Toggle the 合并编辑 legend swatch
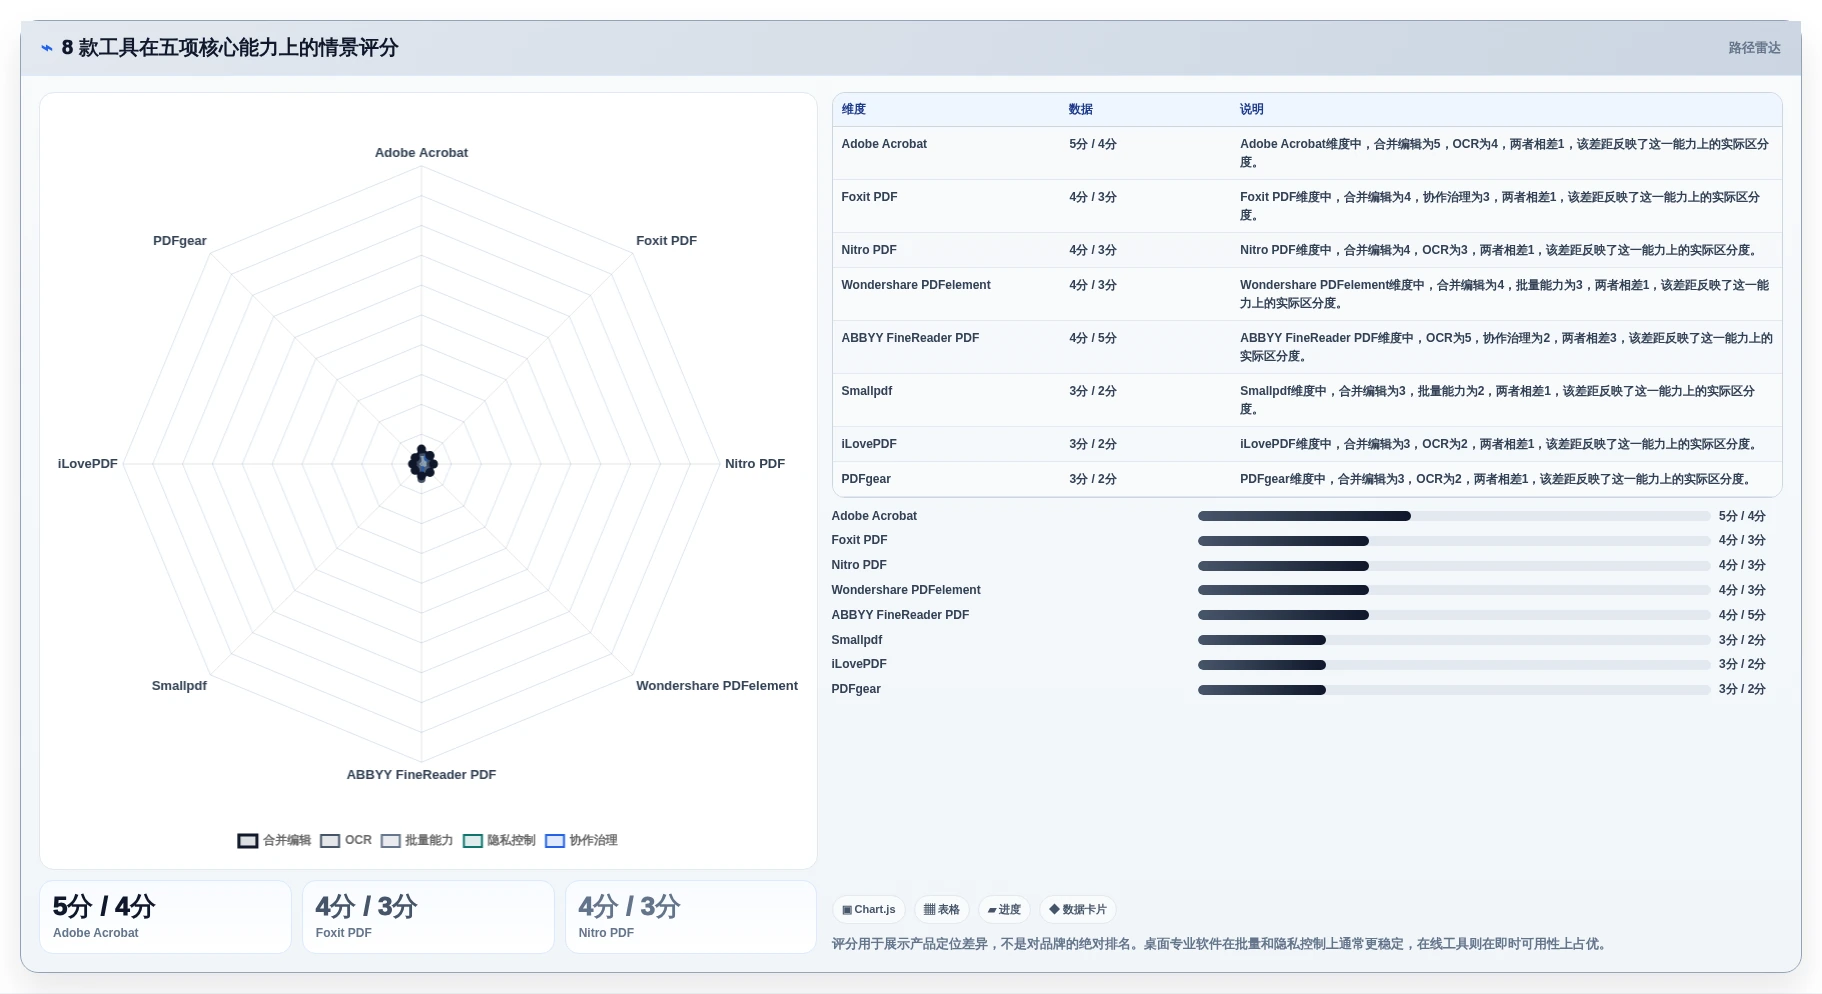Screen dimensions: 1822x994 coord(248,841)
